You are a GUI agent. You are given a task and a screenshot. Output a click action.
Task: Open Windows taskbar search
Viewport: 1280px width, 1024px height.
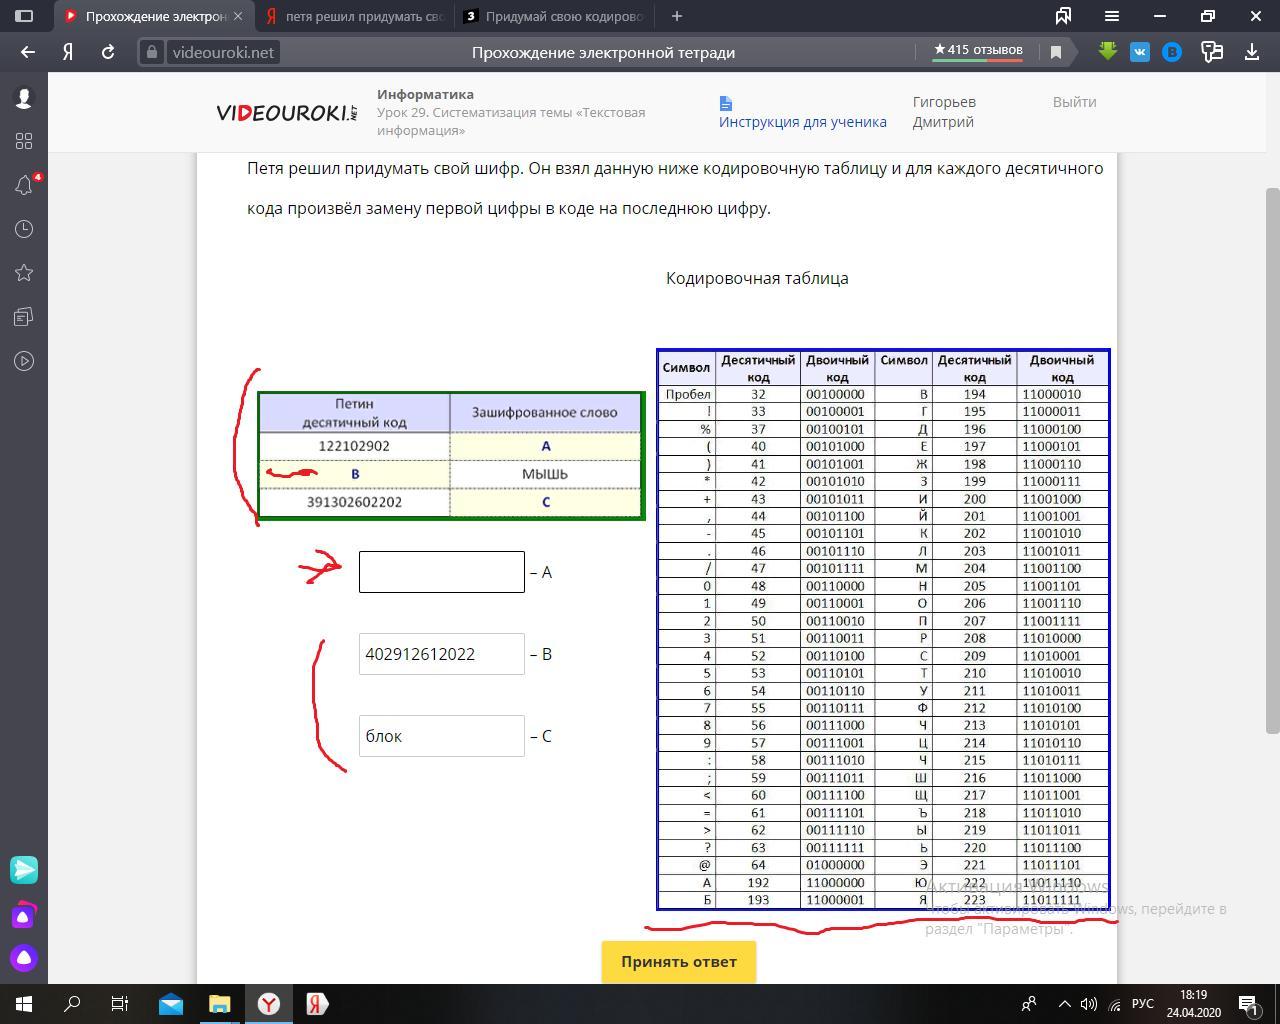click(x=72, y=1004)
